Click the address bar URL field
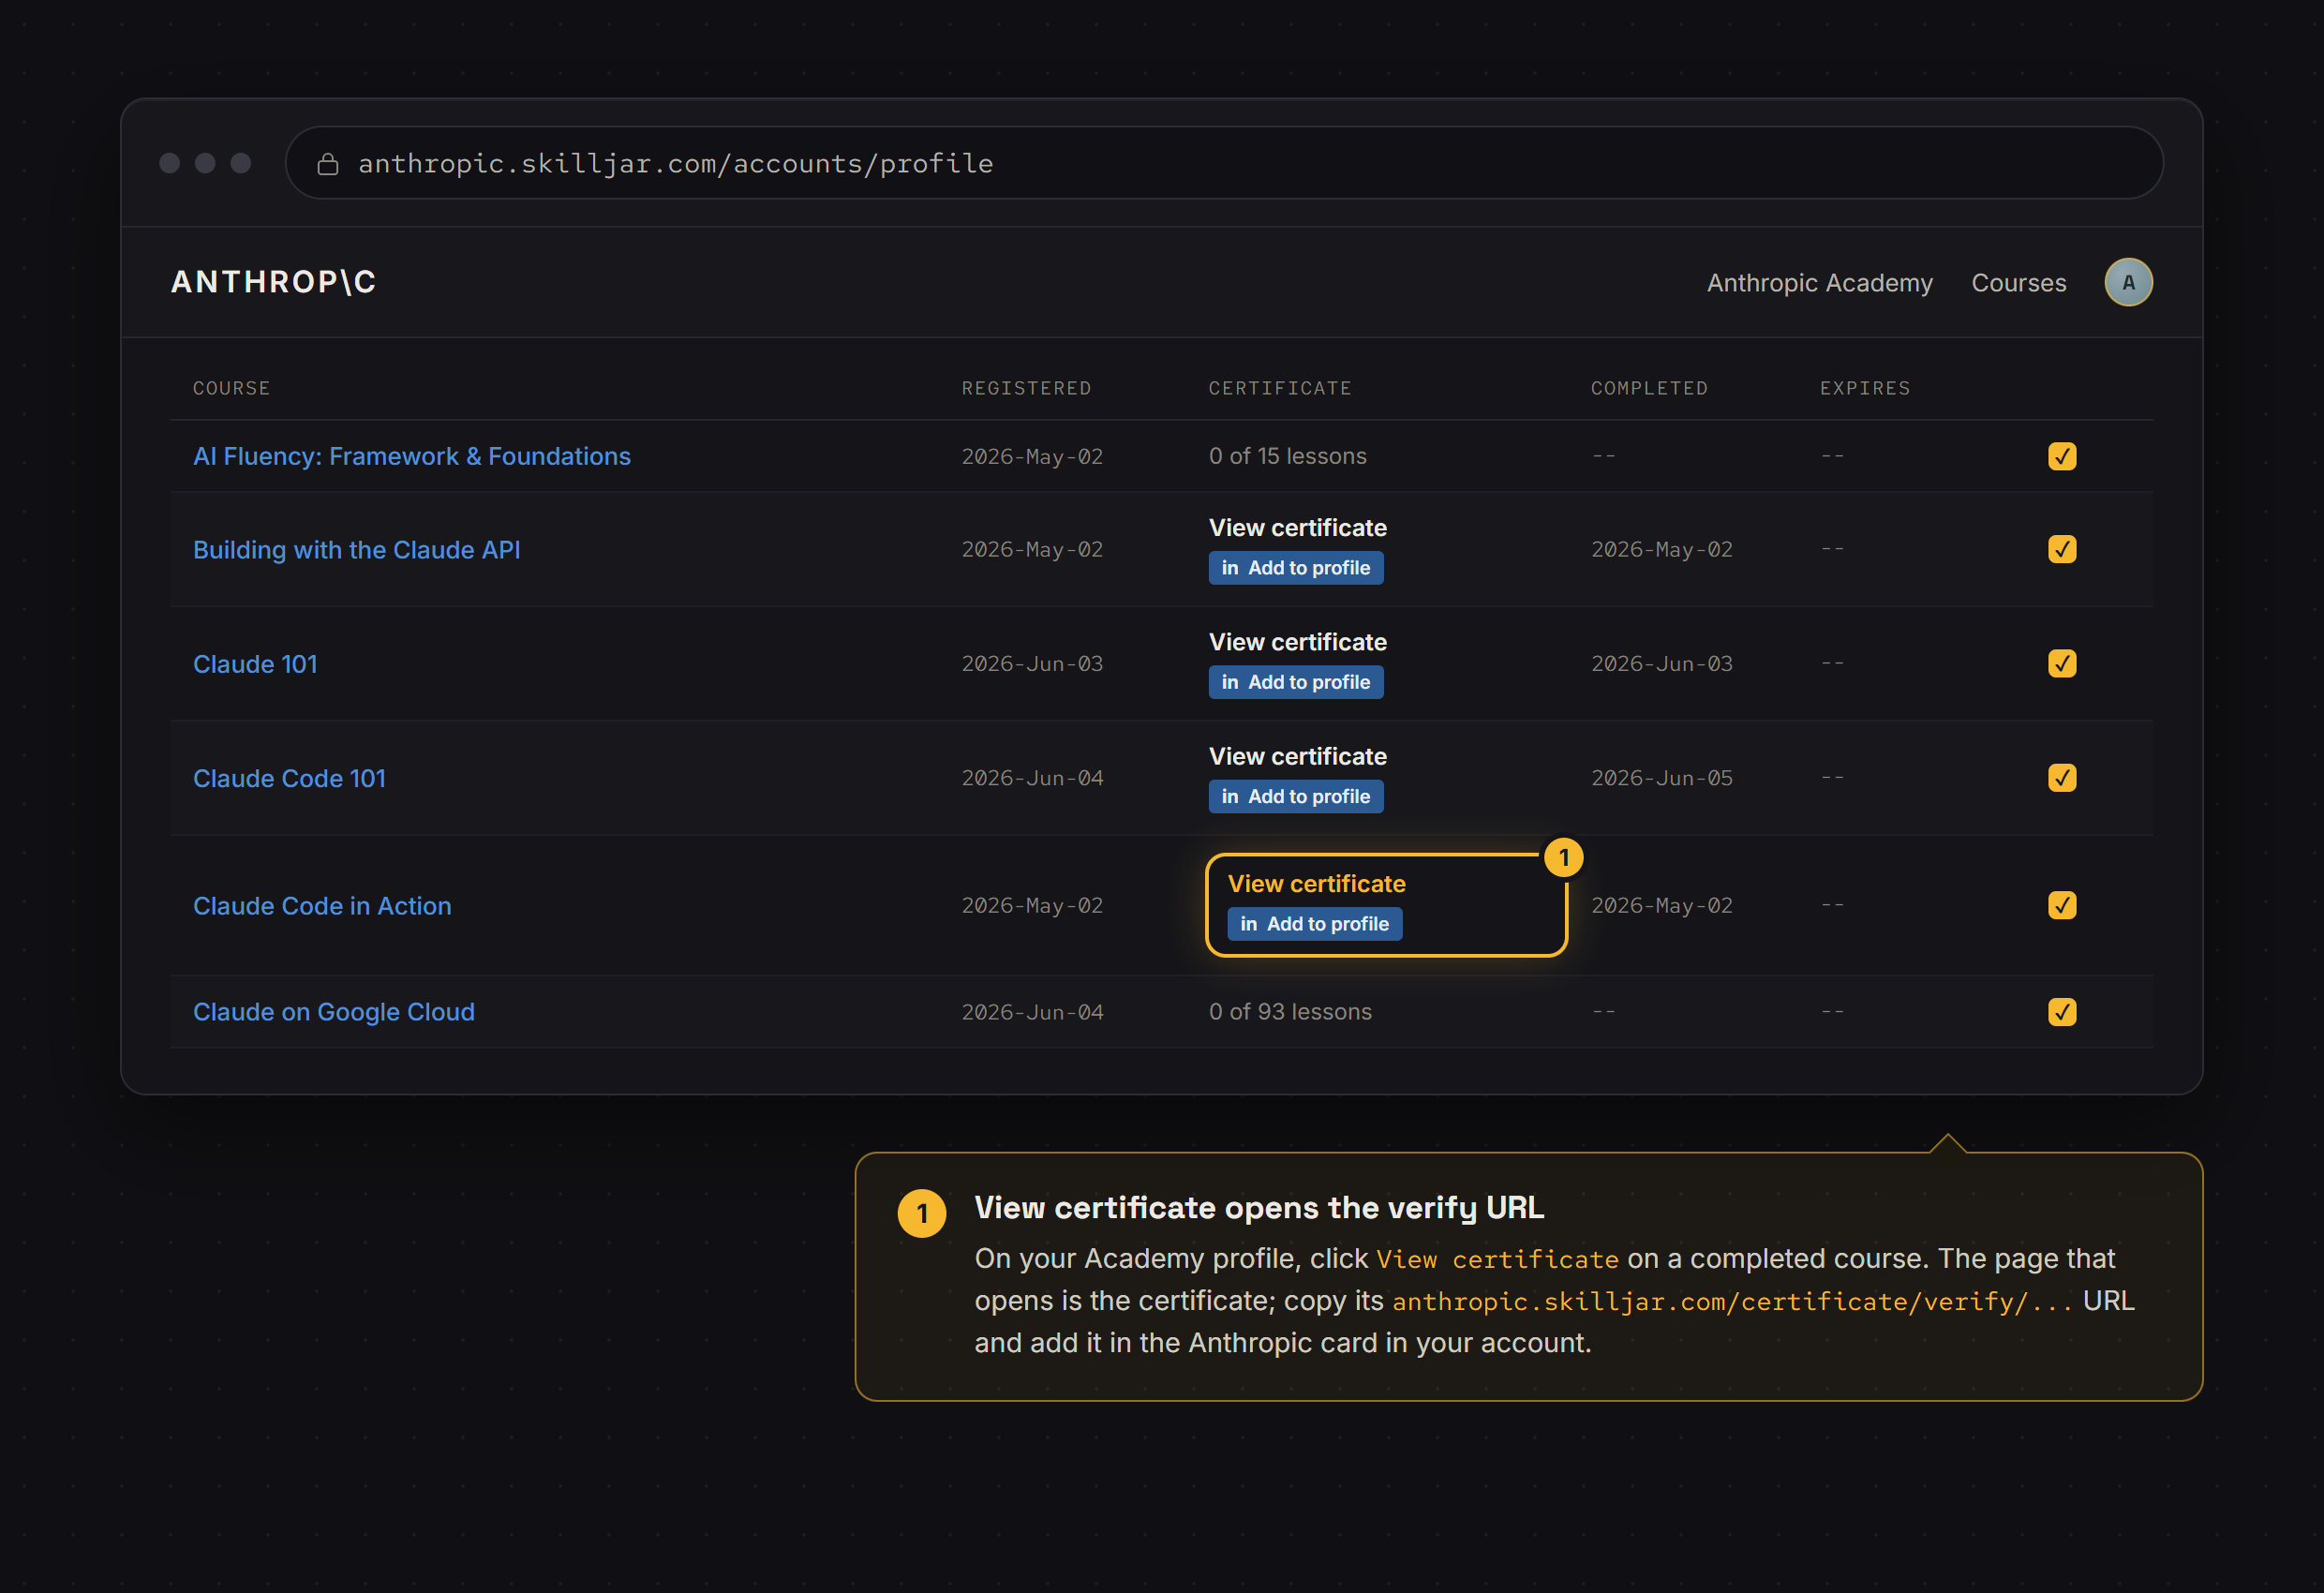Screen dimensions: 2324x1593 [x=1224, y=163]
